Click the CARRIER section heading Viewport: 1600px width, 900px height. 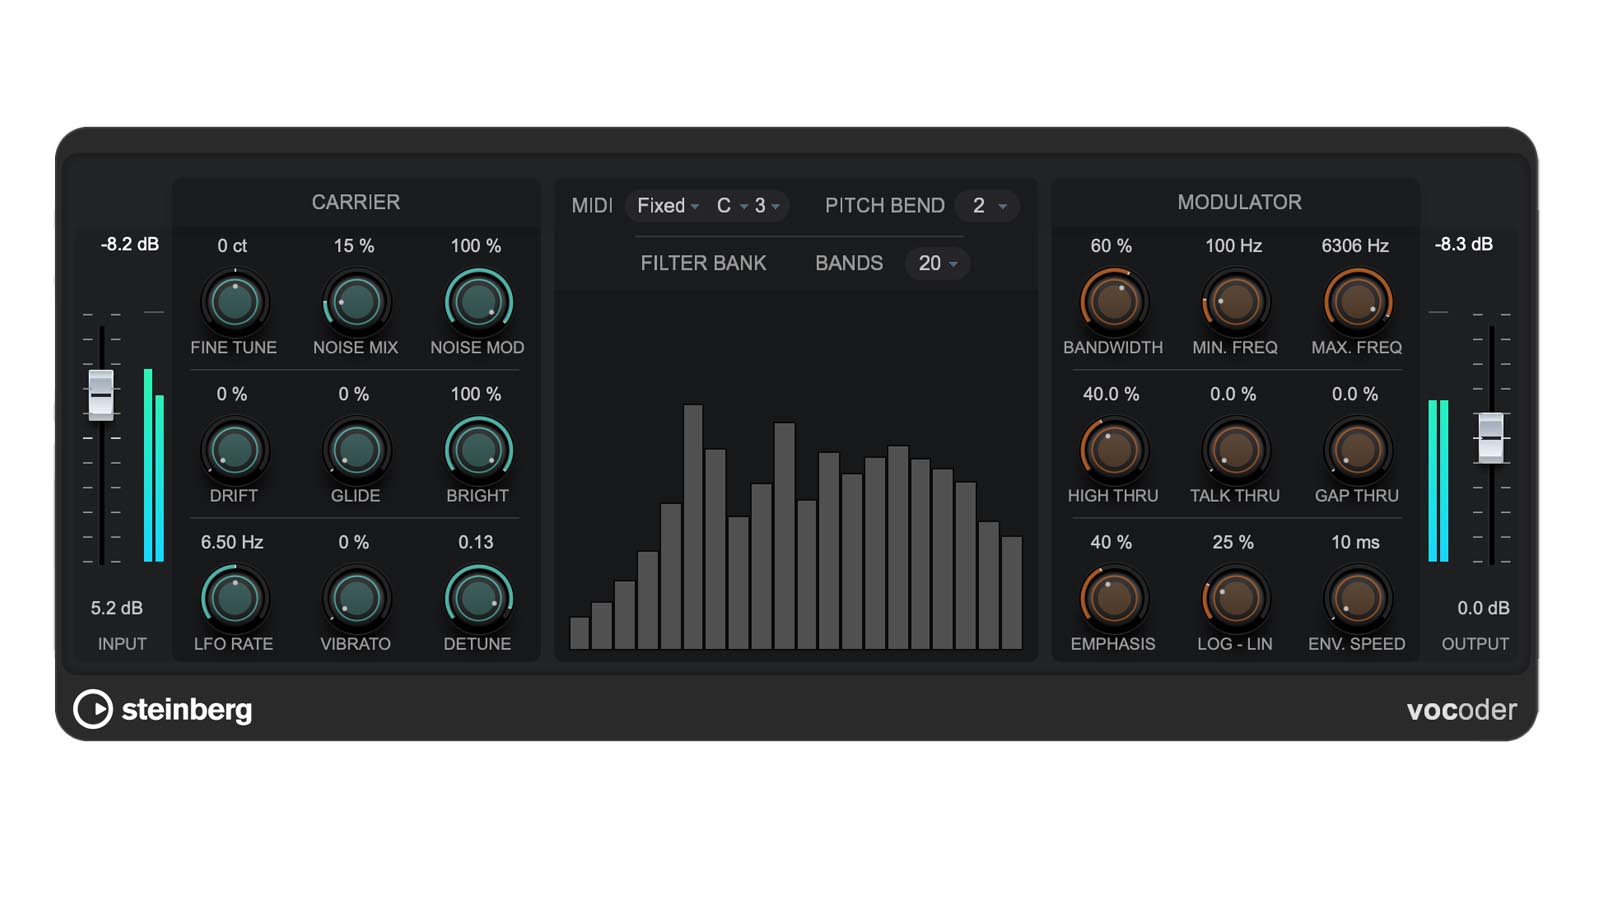pyautogui.click(x=356, y=202)
